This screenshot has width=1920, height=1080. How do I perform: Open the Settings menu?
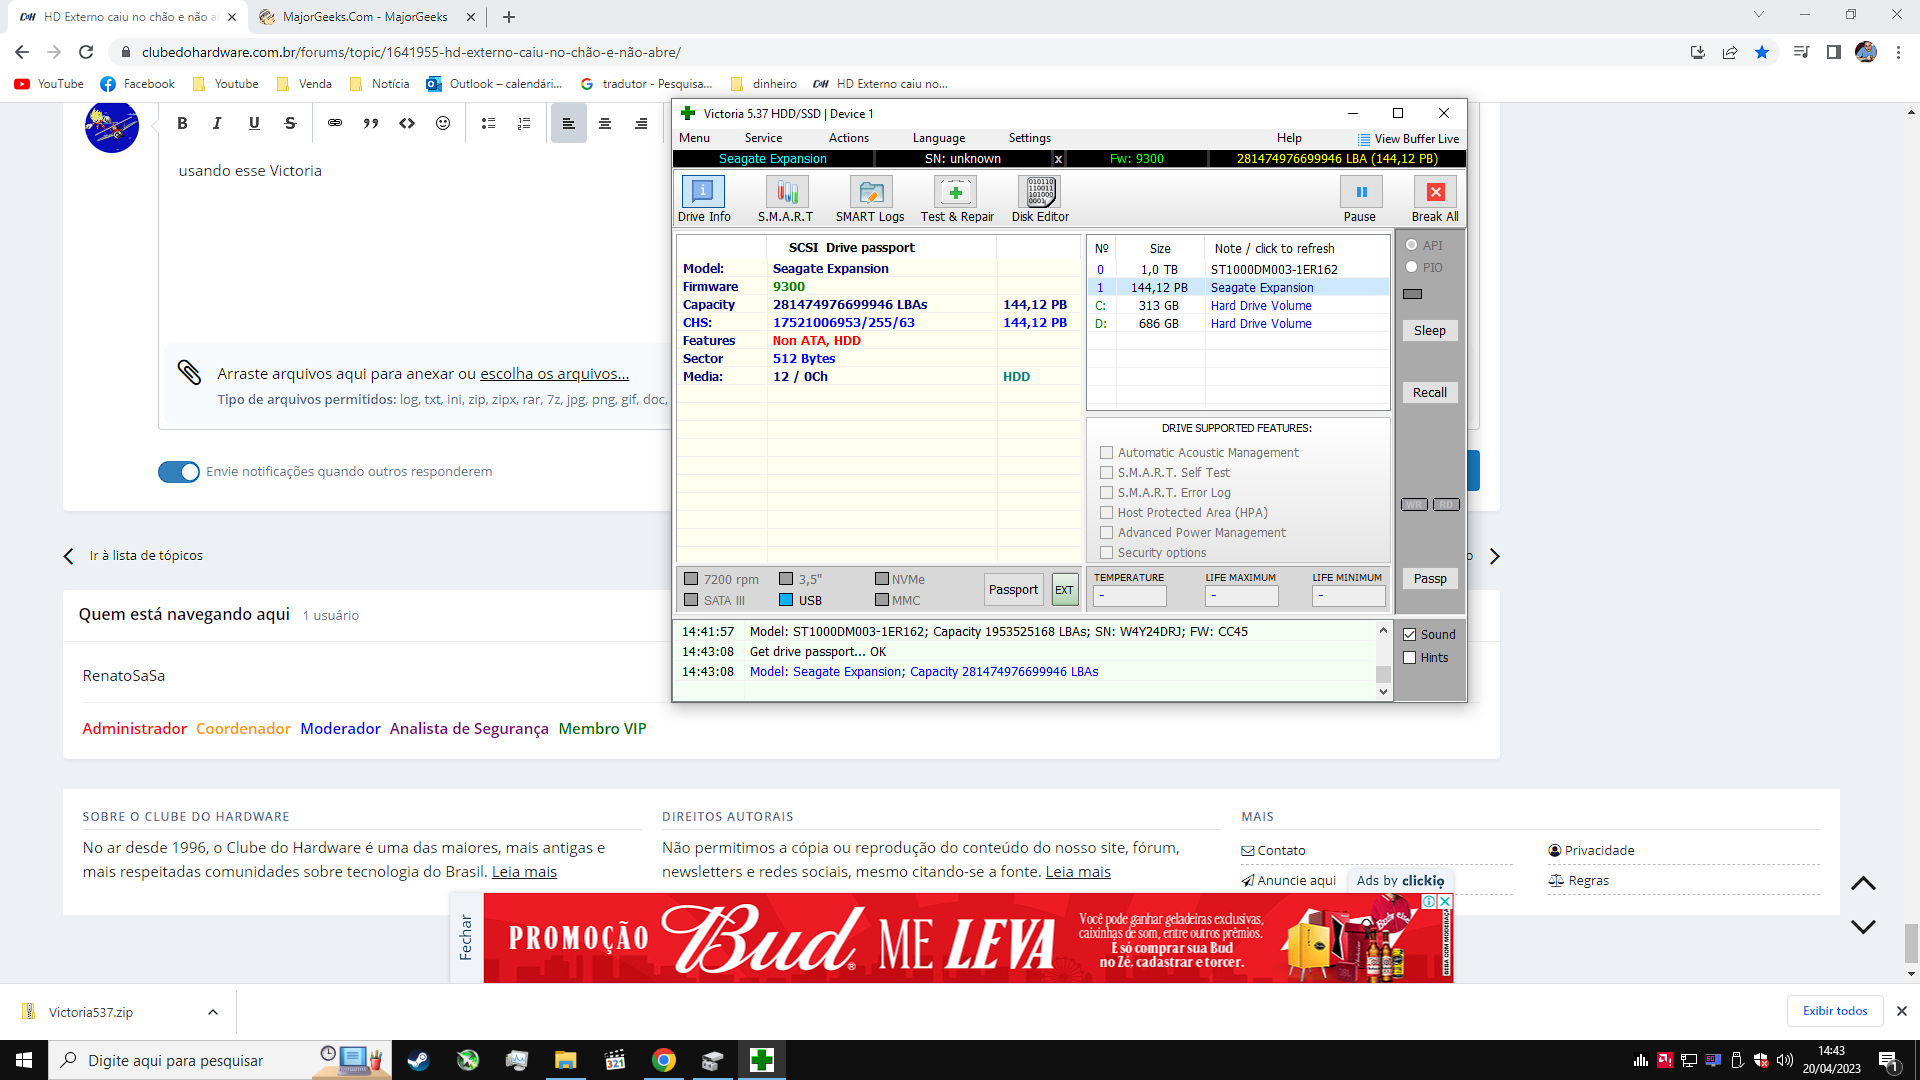point(1030,138)
